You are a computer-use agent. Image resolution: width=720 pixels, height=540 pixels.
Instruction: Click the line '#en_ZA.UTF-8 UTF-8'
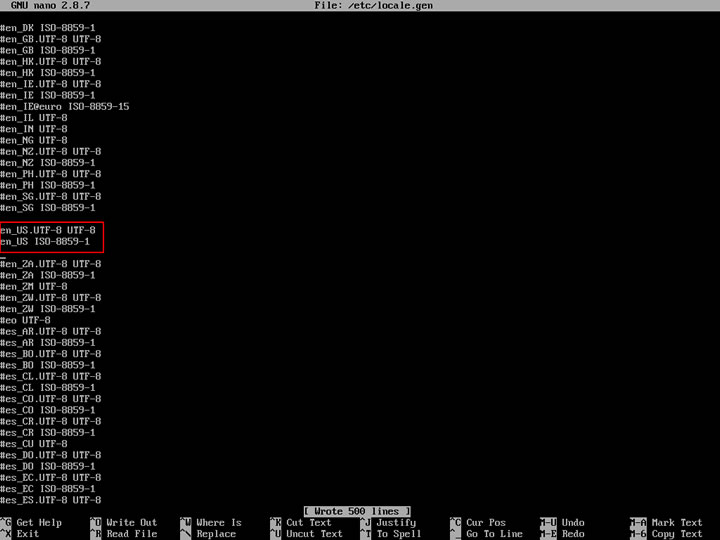(51, 264)
